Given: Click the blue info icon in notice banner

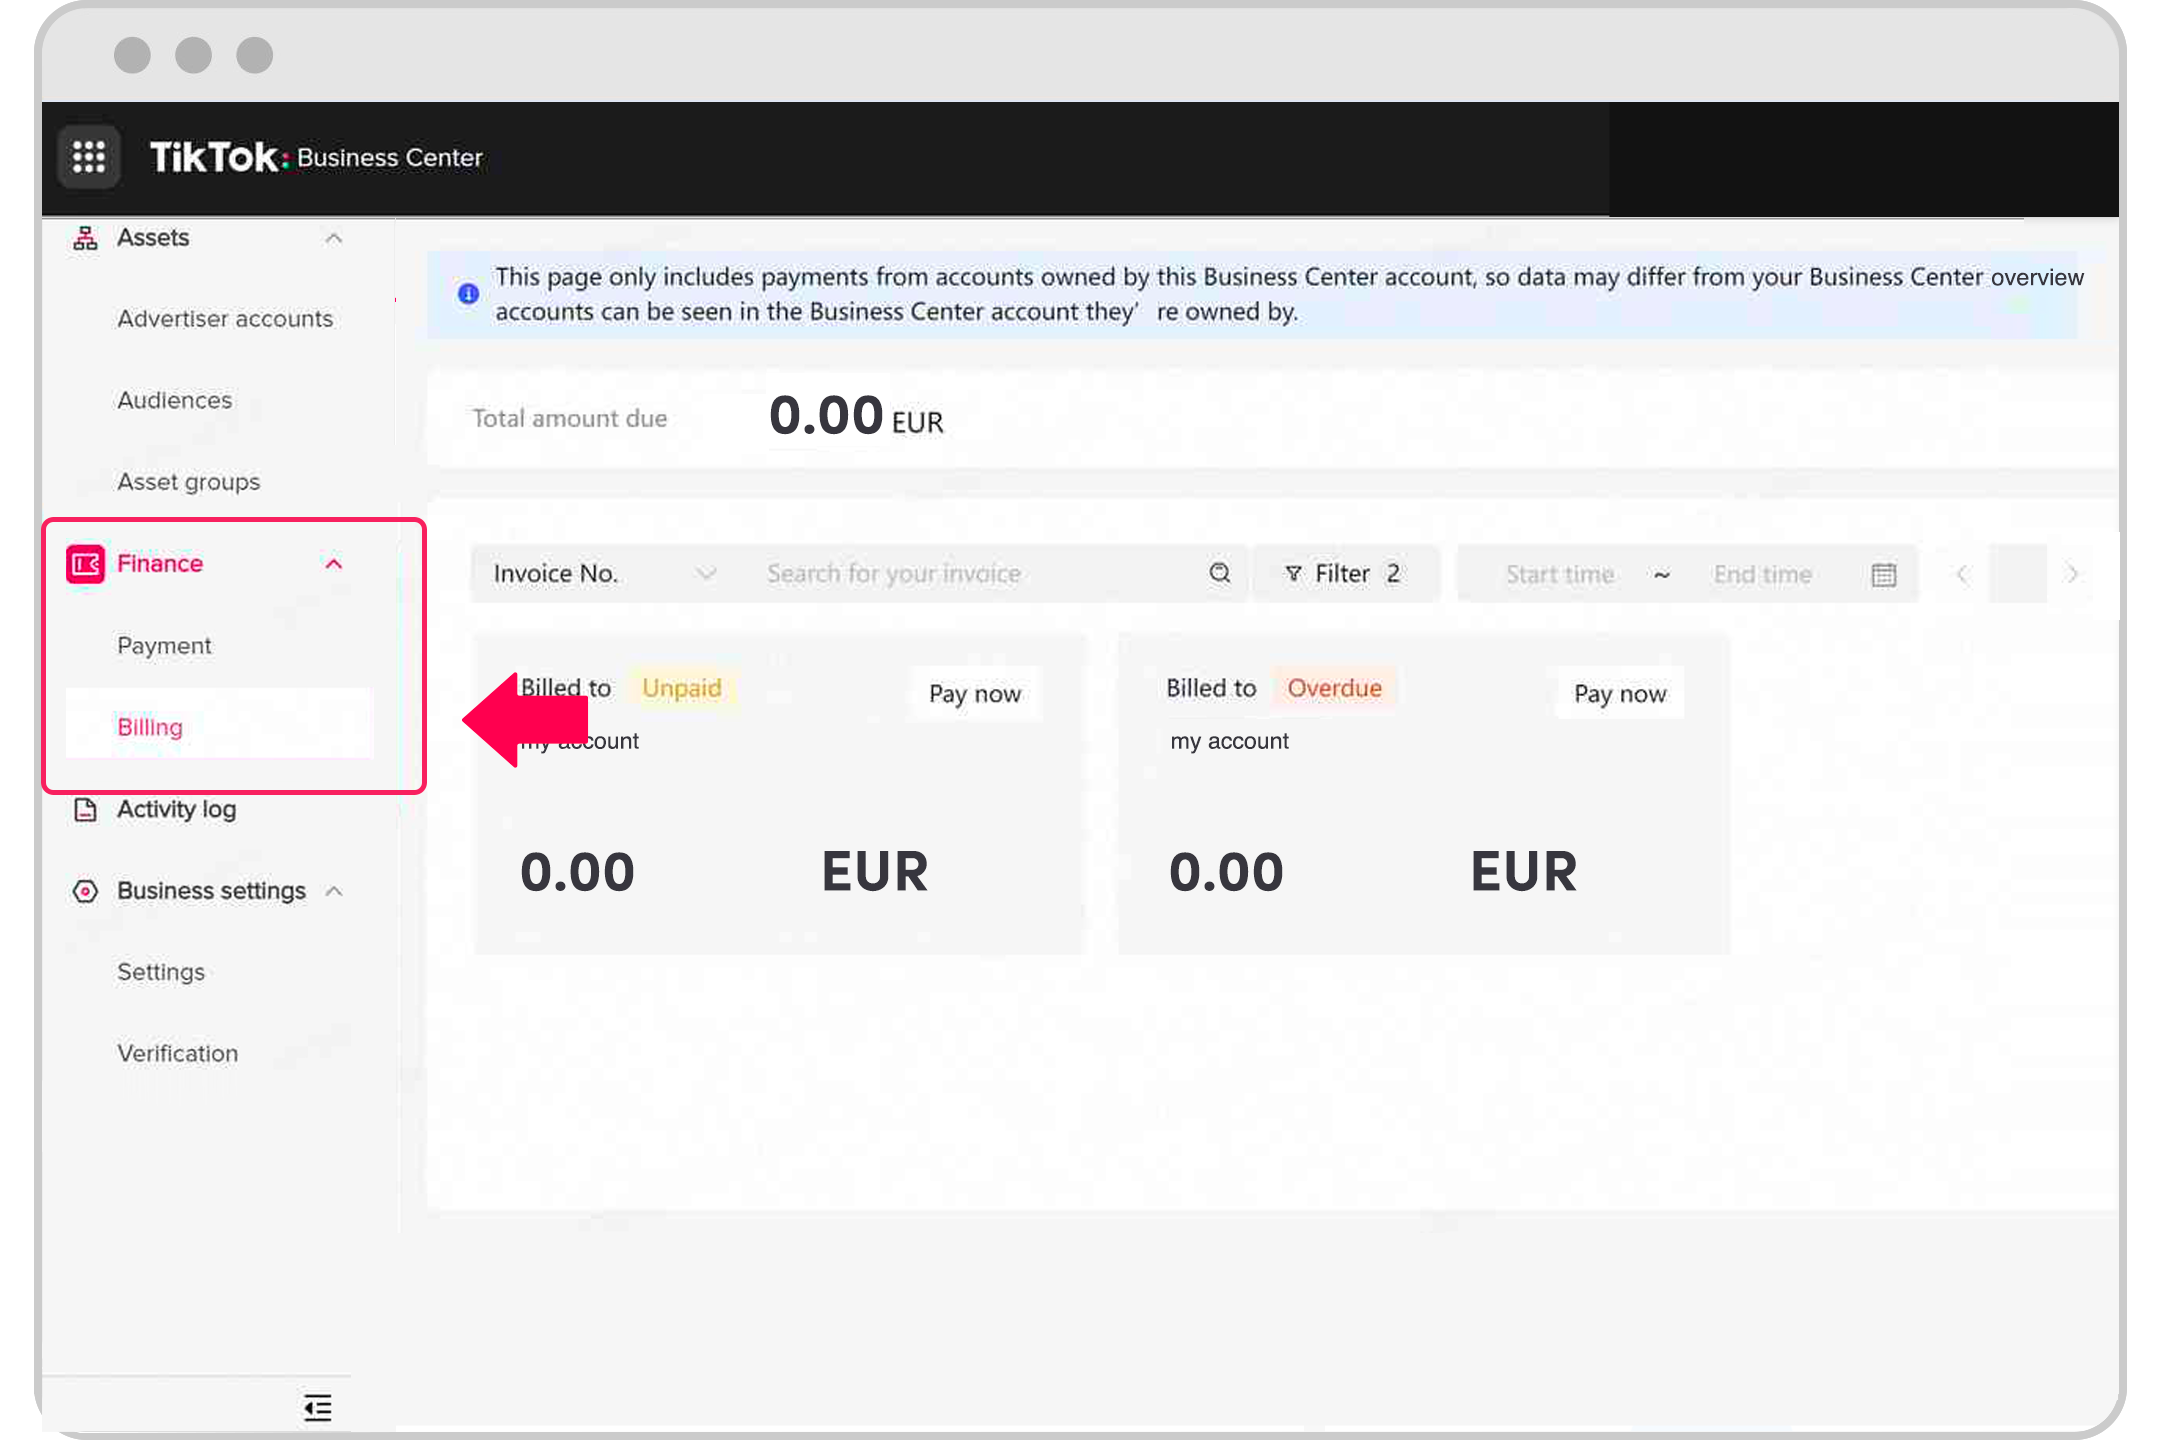Looking at the screenshot, I should point(466,293).
